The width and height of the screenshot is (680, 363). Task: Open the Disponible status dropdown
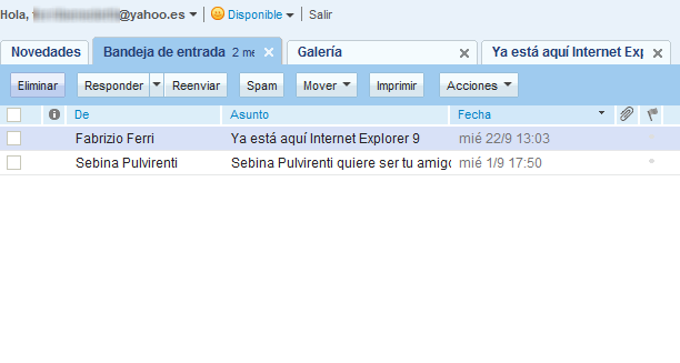tap(290, 16)
